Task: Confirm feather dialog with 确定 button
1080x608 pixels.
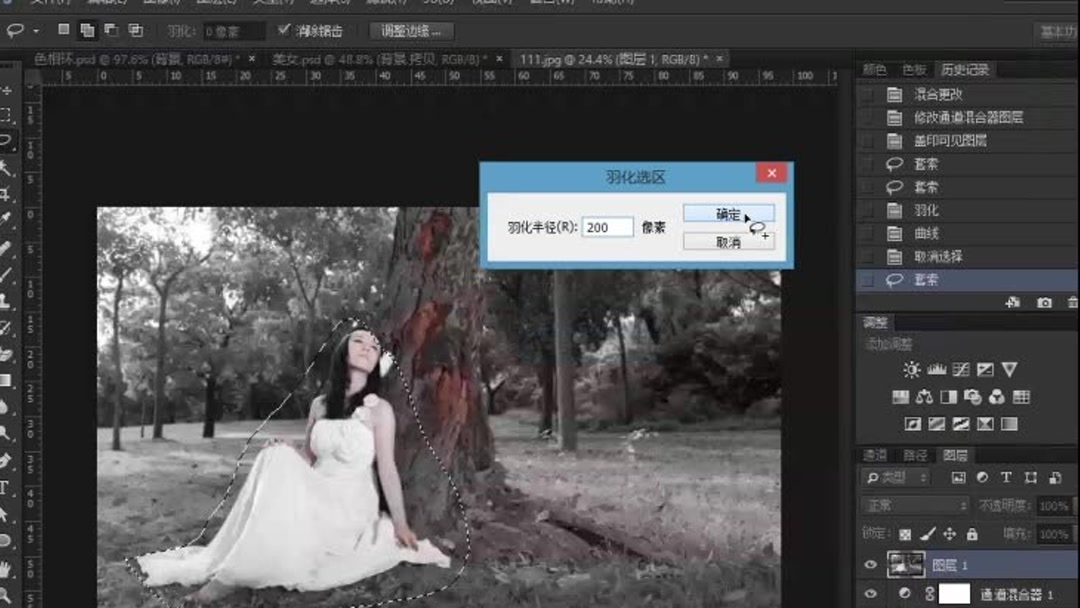Action: (x=729, y=212)
